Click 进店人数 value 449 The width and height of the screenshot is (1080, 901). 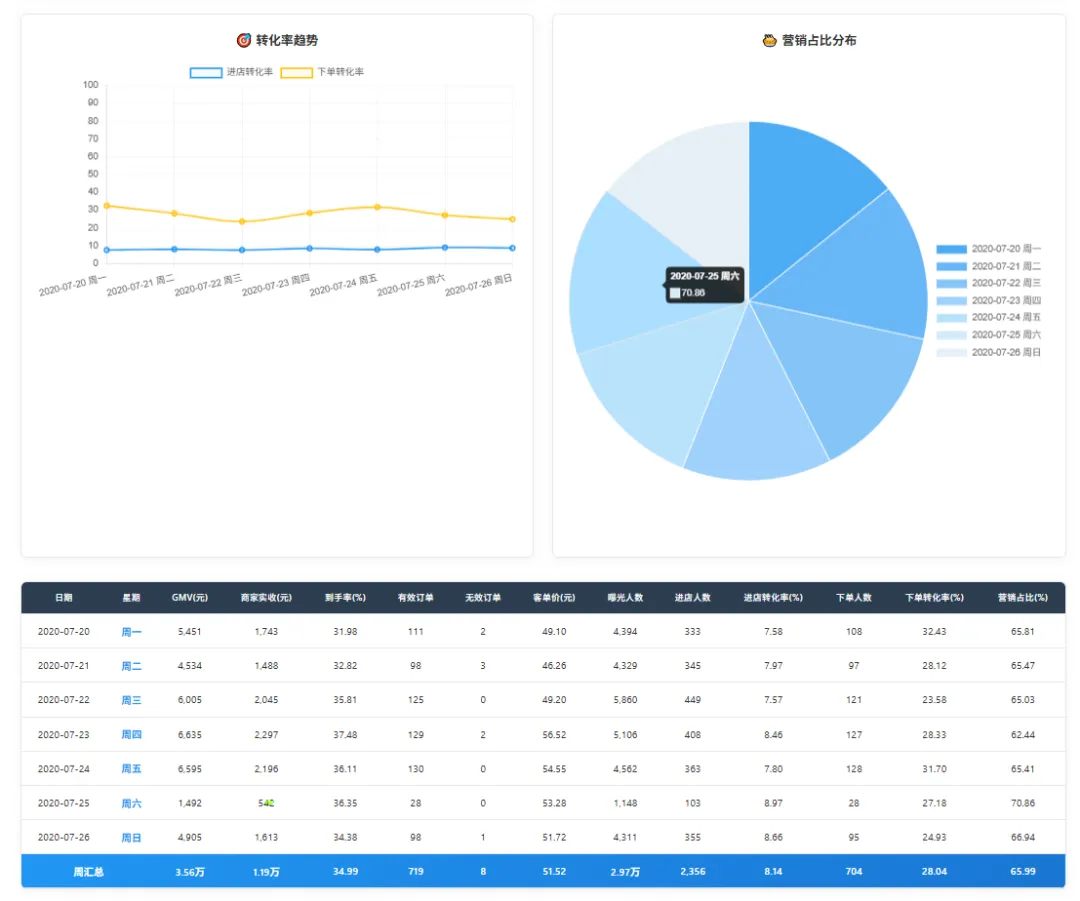692,700
